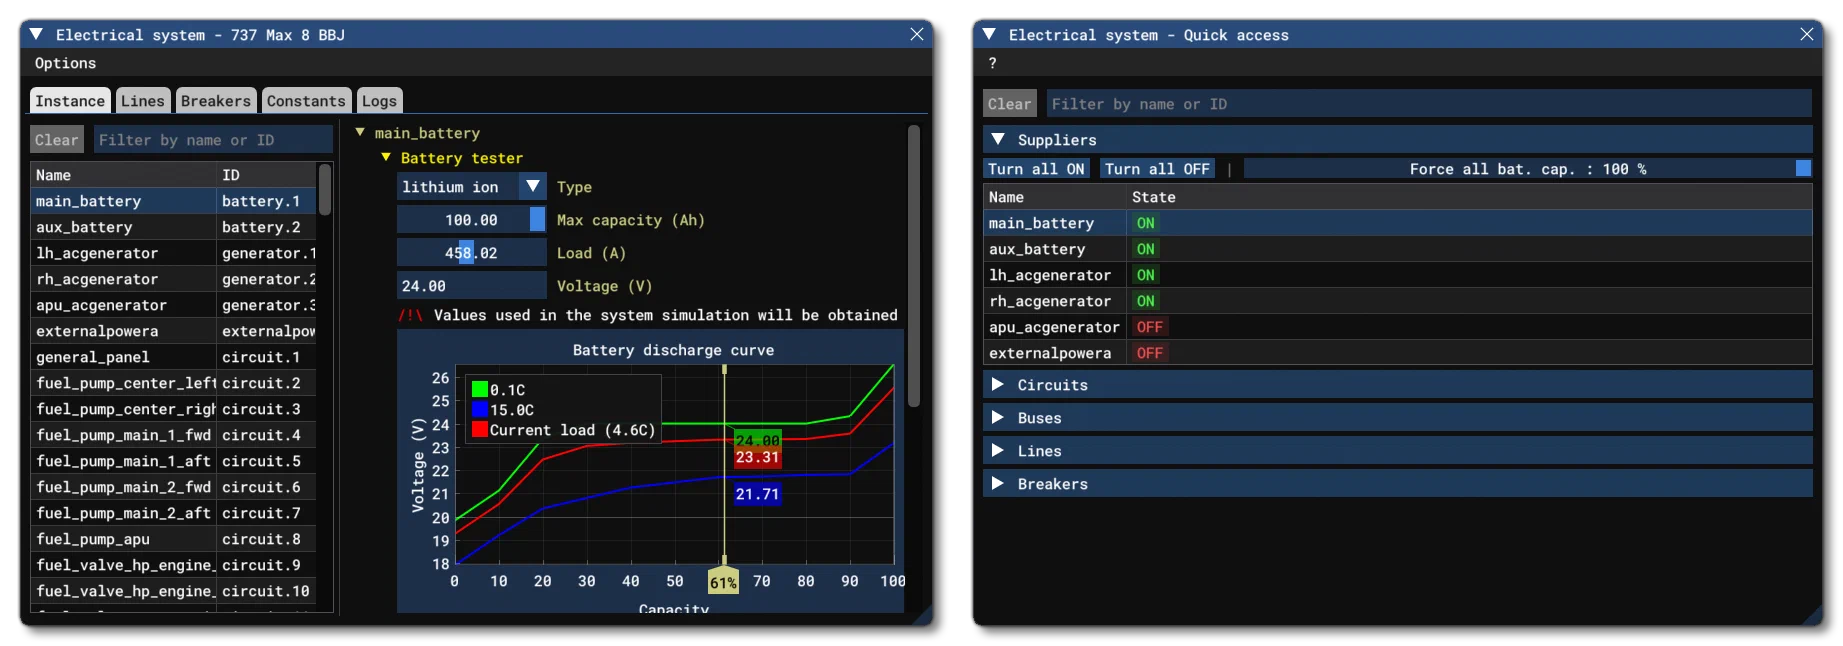
Task: Open the Options menu
Action: [65, 63]
